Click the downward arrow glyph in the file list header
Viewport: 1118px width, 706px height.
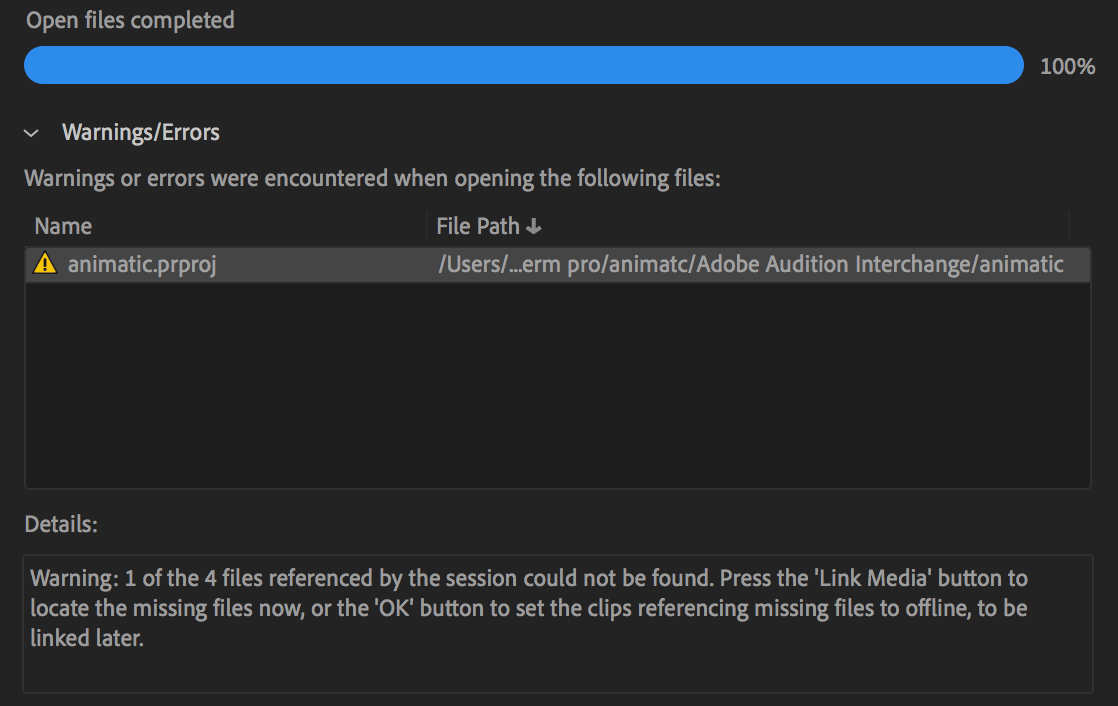(x=535, y=226)
